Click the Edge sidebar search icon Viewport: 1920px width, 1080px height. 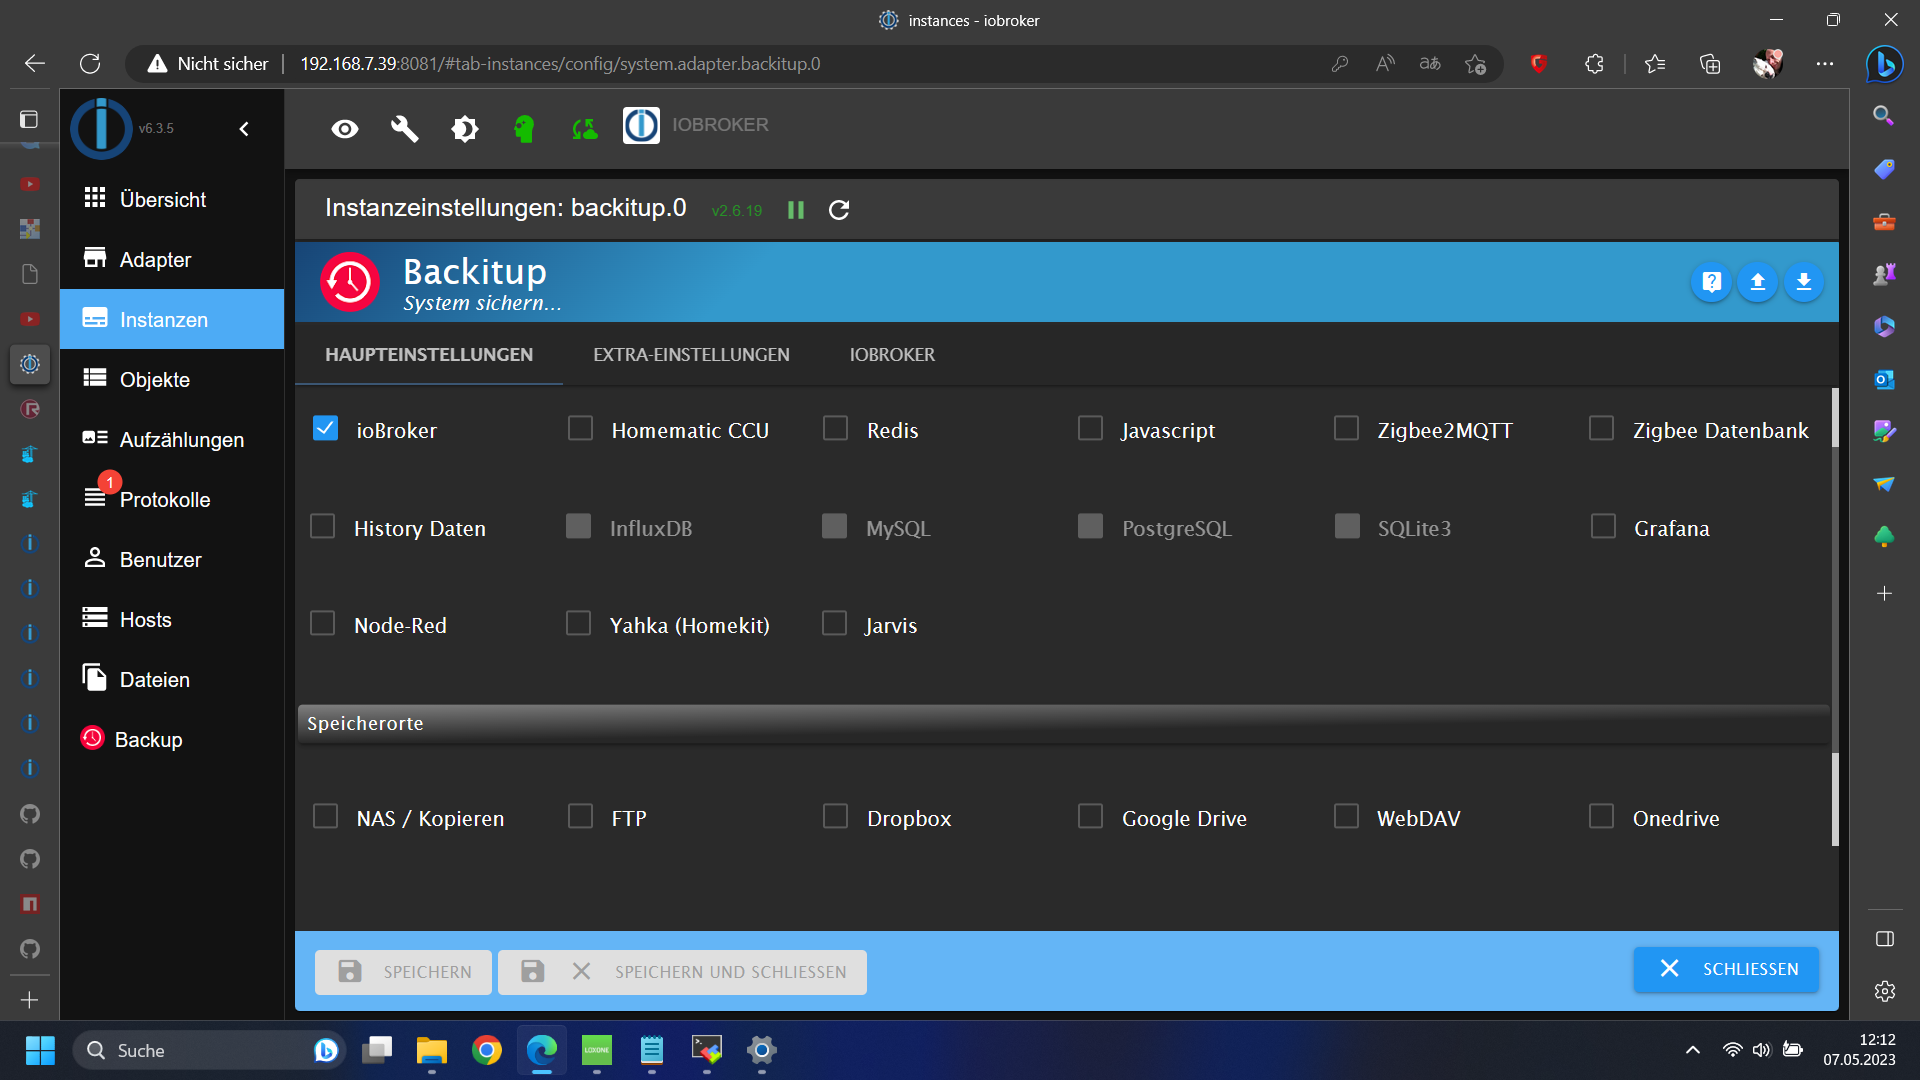coord(1884,115)
